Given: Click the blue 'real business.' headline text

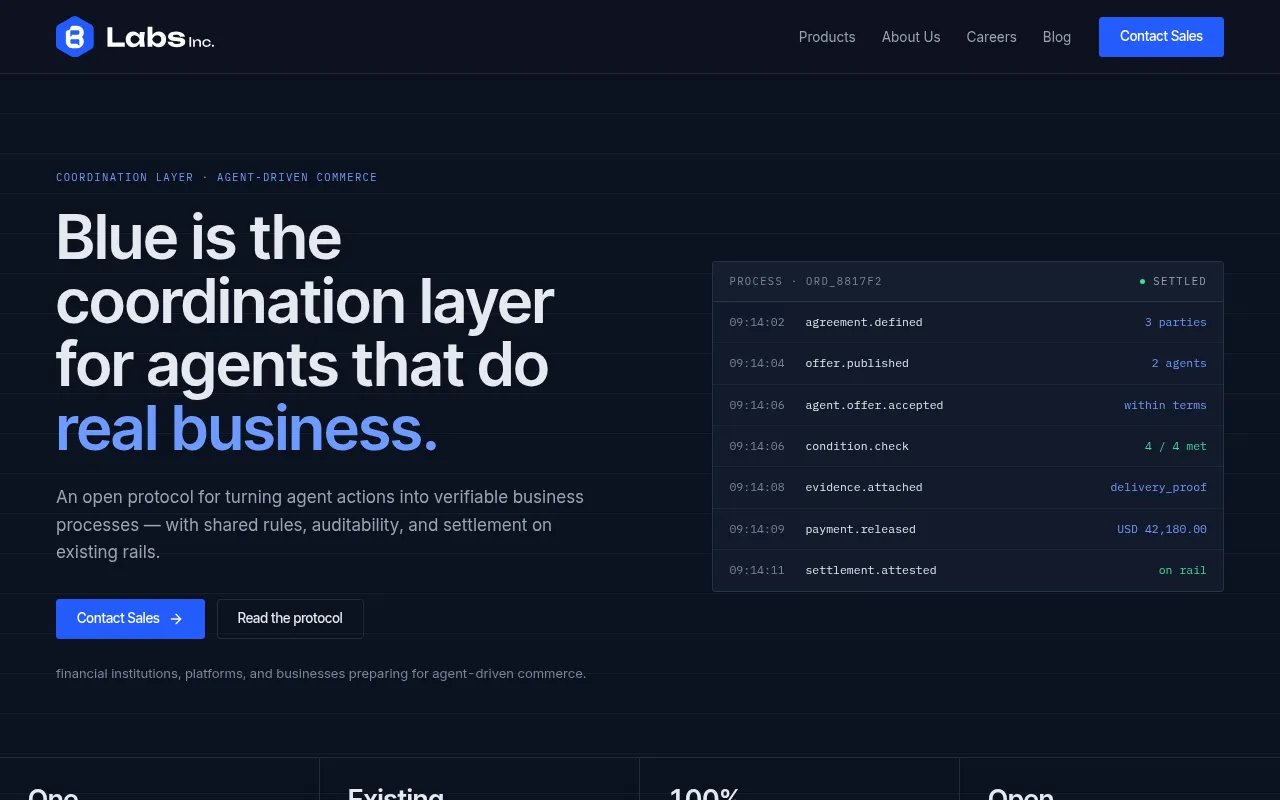Looking at the screenshot, I should click(247, 428).
